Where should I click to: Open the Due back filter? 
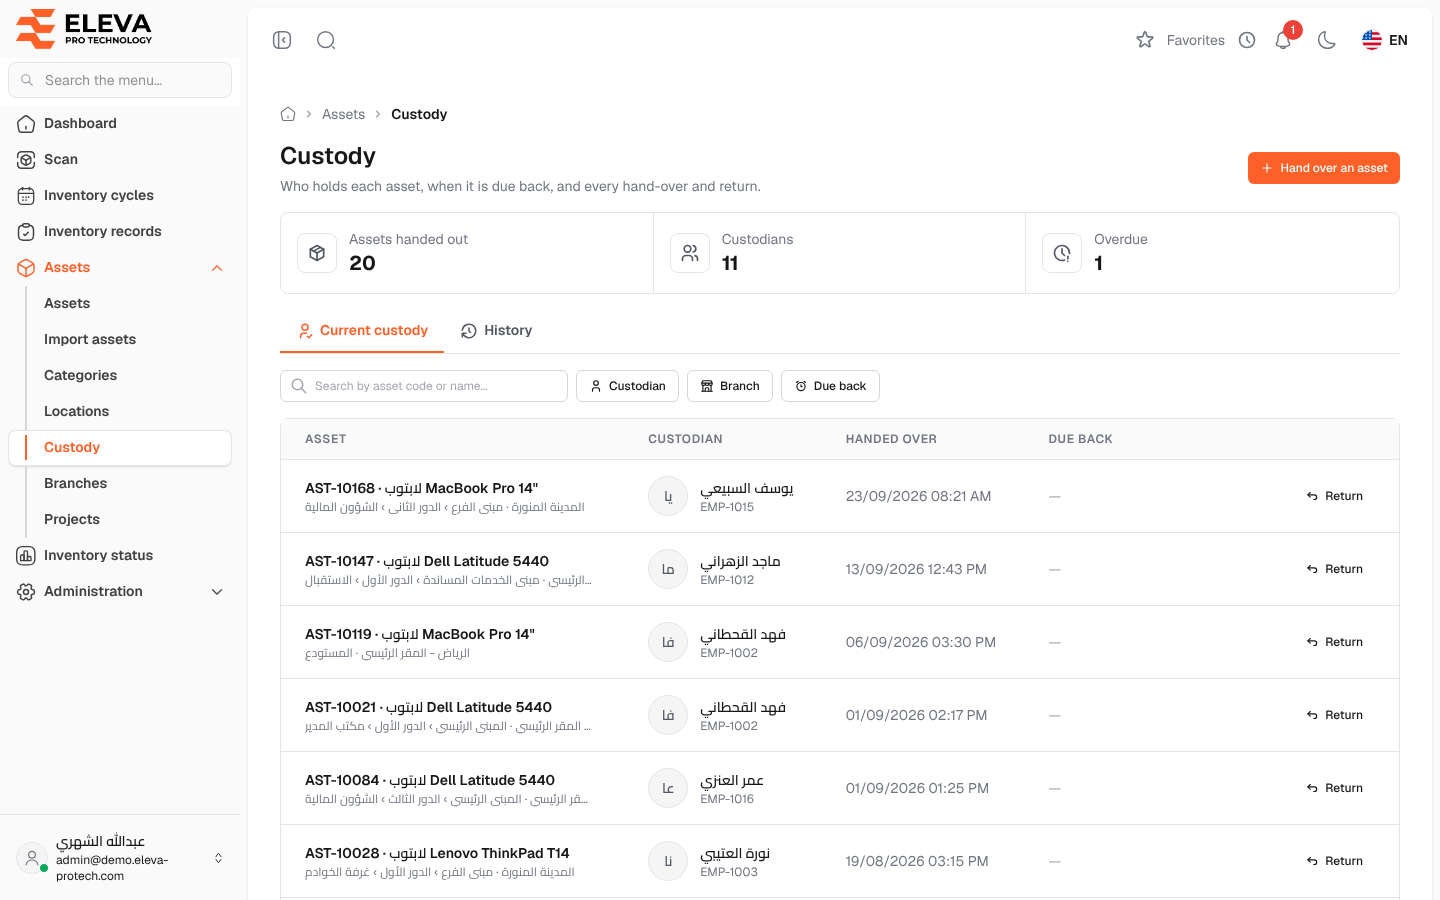[830, 386]
